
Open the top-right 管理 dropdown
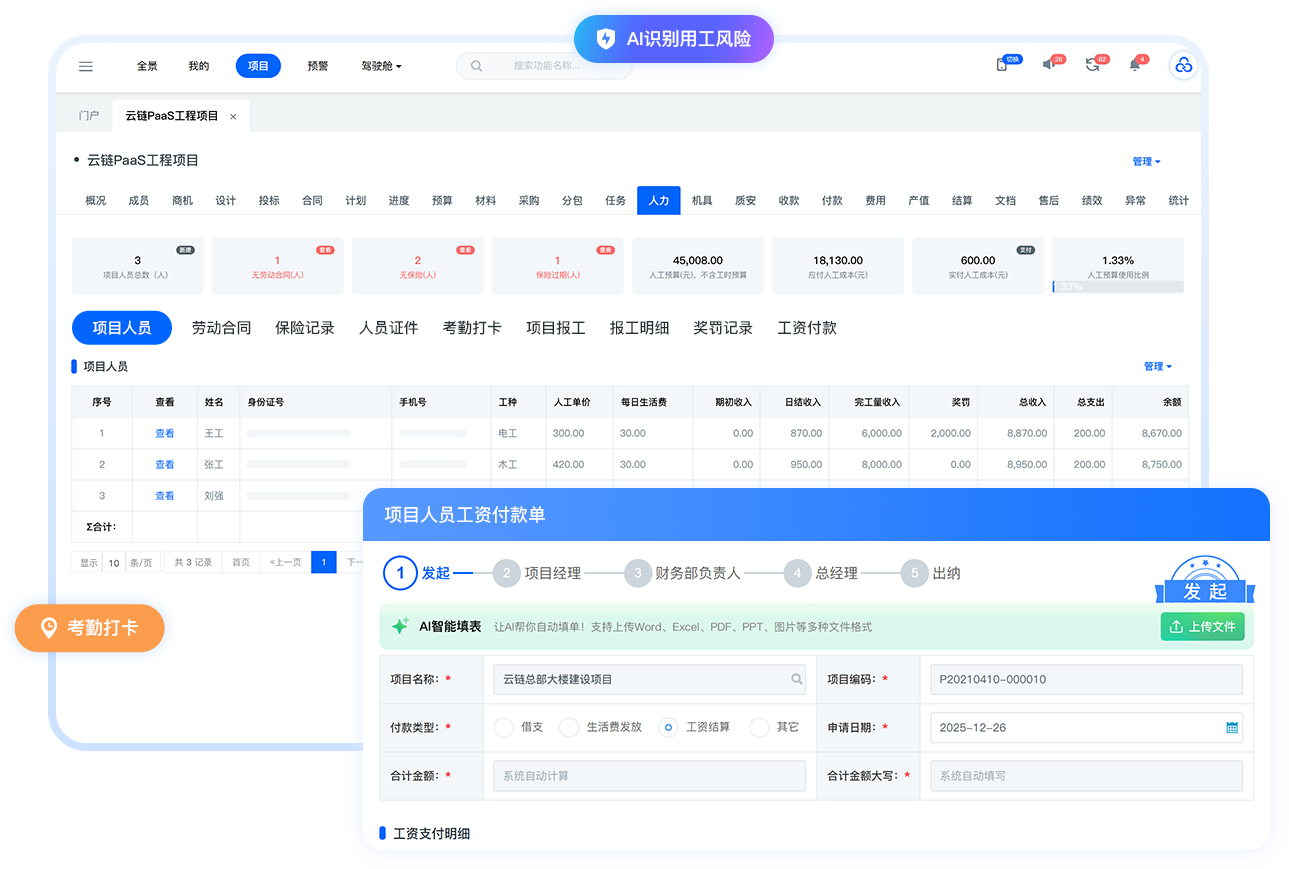point(1146,161)
